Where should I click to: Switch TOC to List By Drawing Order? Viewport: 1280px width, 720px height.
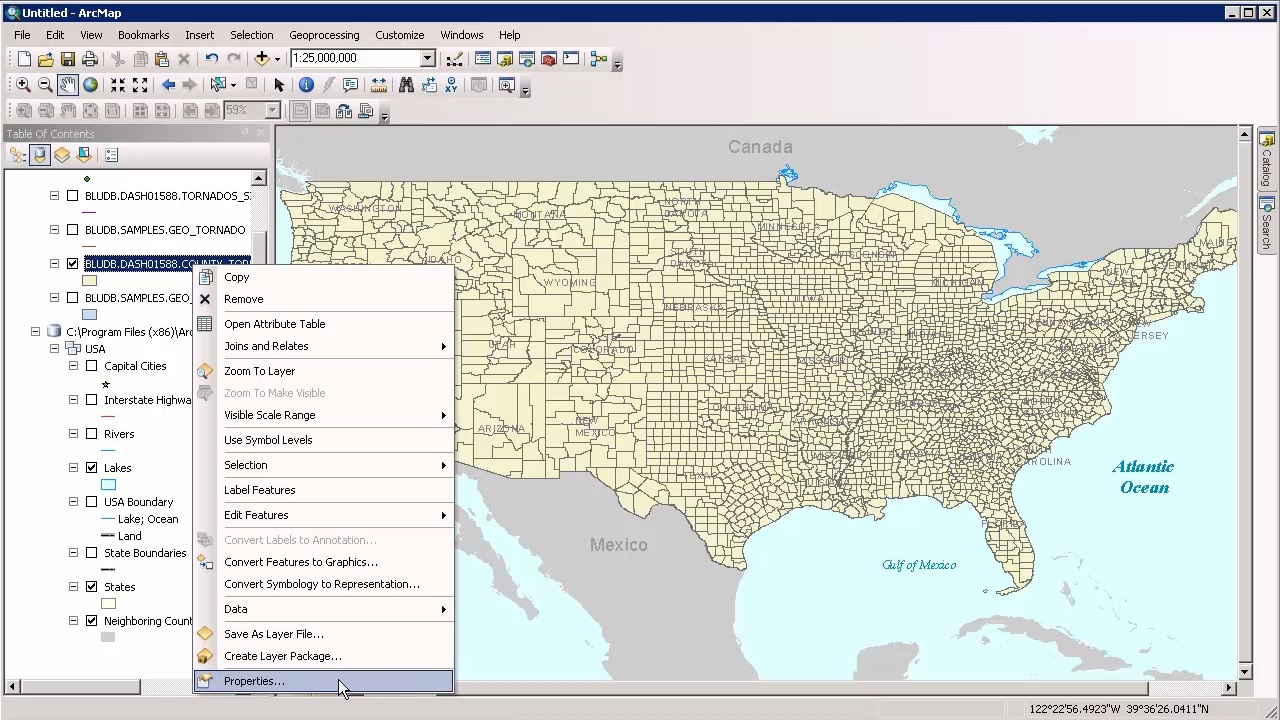click(x=17, y=155)
